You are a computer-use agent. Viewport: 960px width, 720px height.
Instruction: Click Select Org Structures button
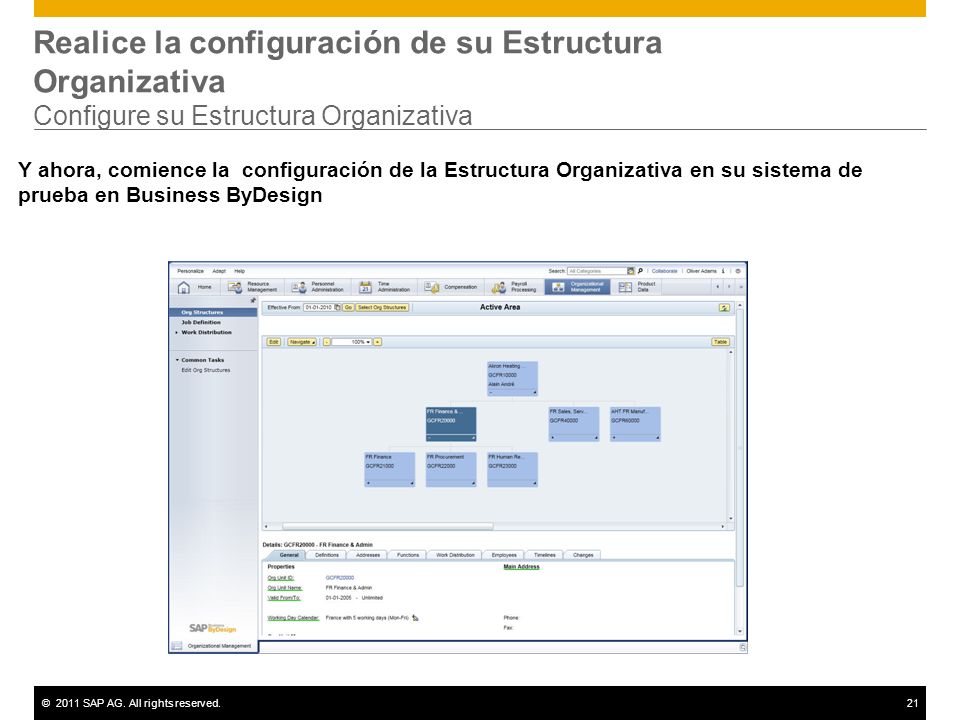click(x=383, y=307)
